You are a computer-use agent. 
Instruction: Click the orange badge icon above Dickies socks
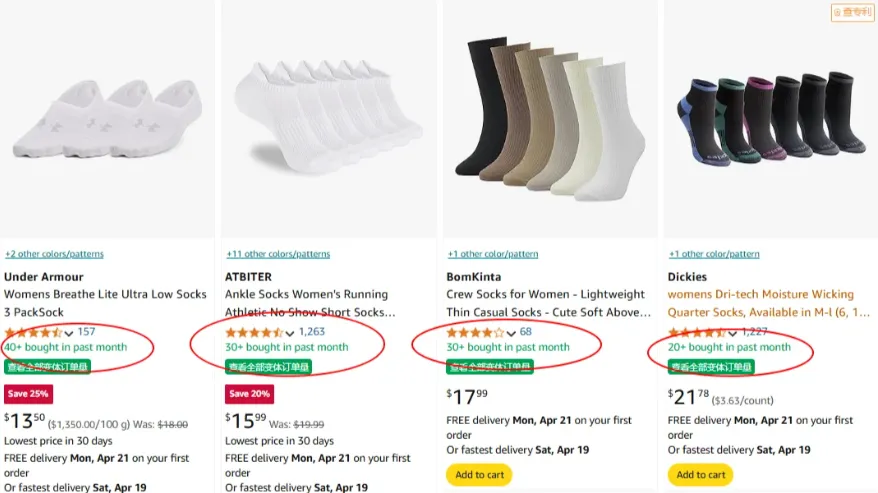click(852, 12)
